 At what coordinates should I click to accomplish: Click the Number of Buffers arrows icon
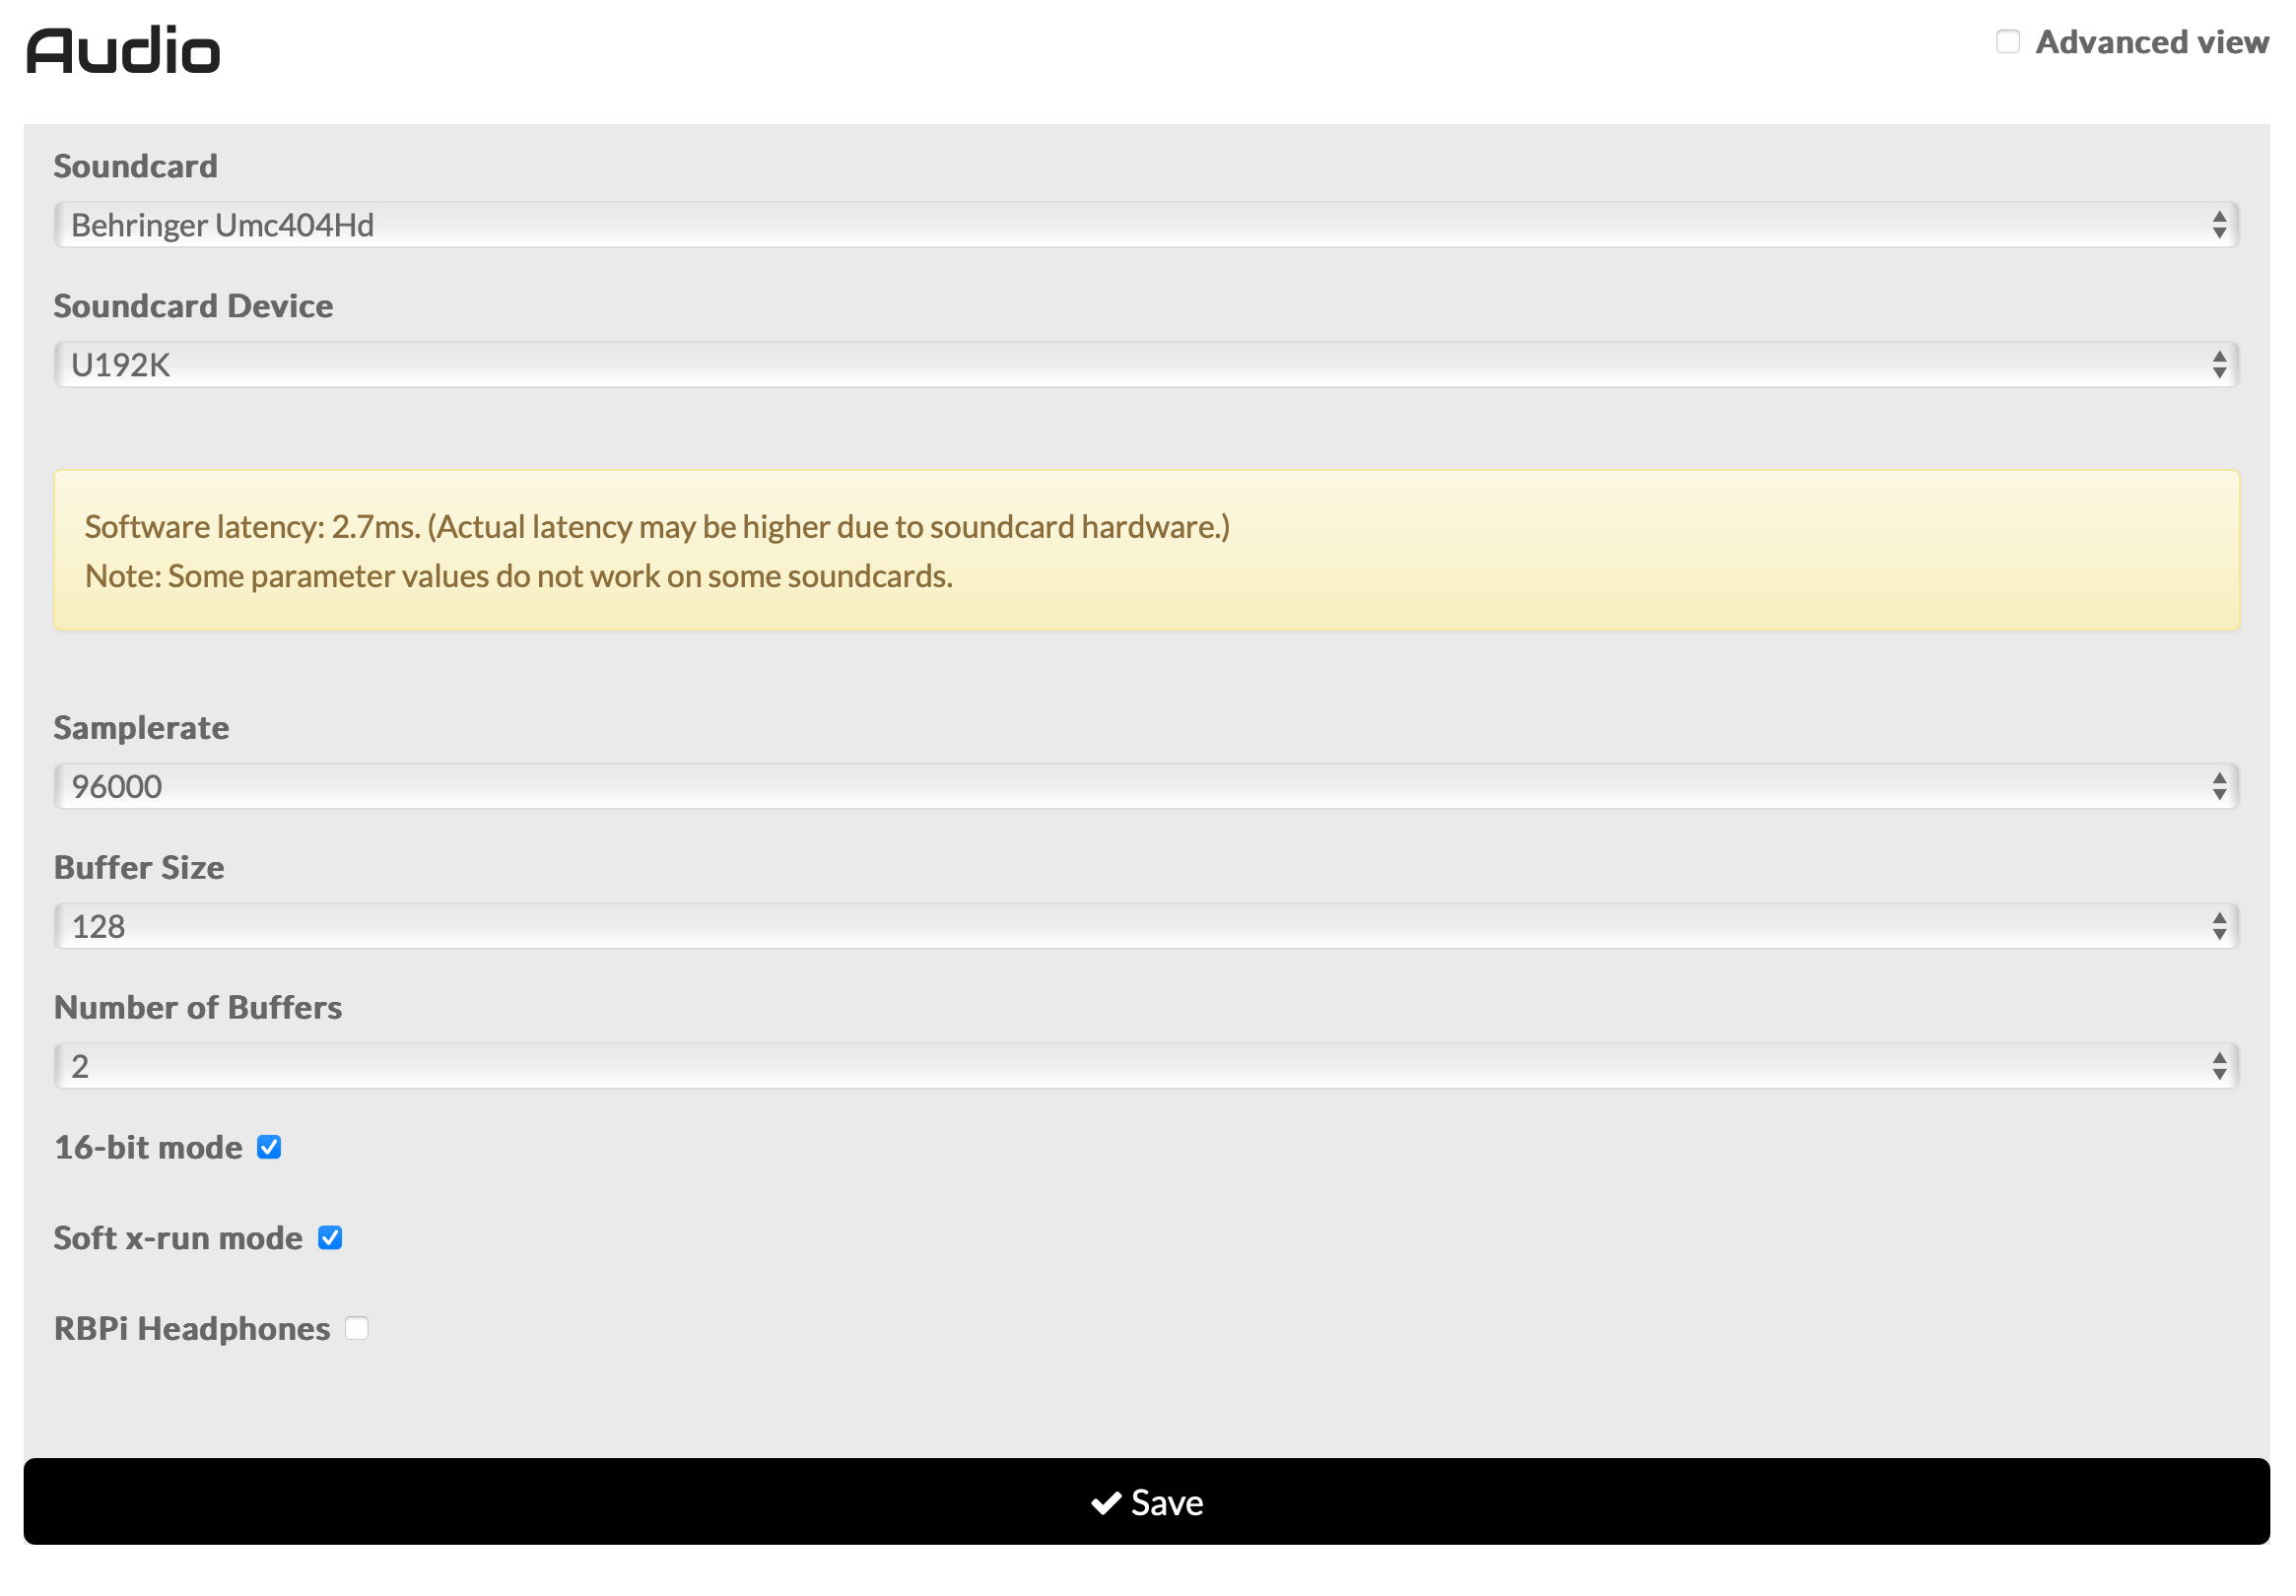tap(2218, 1066)
